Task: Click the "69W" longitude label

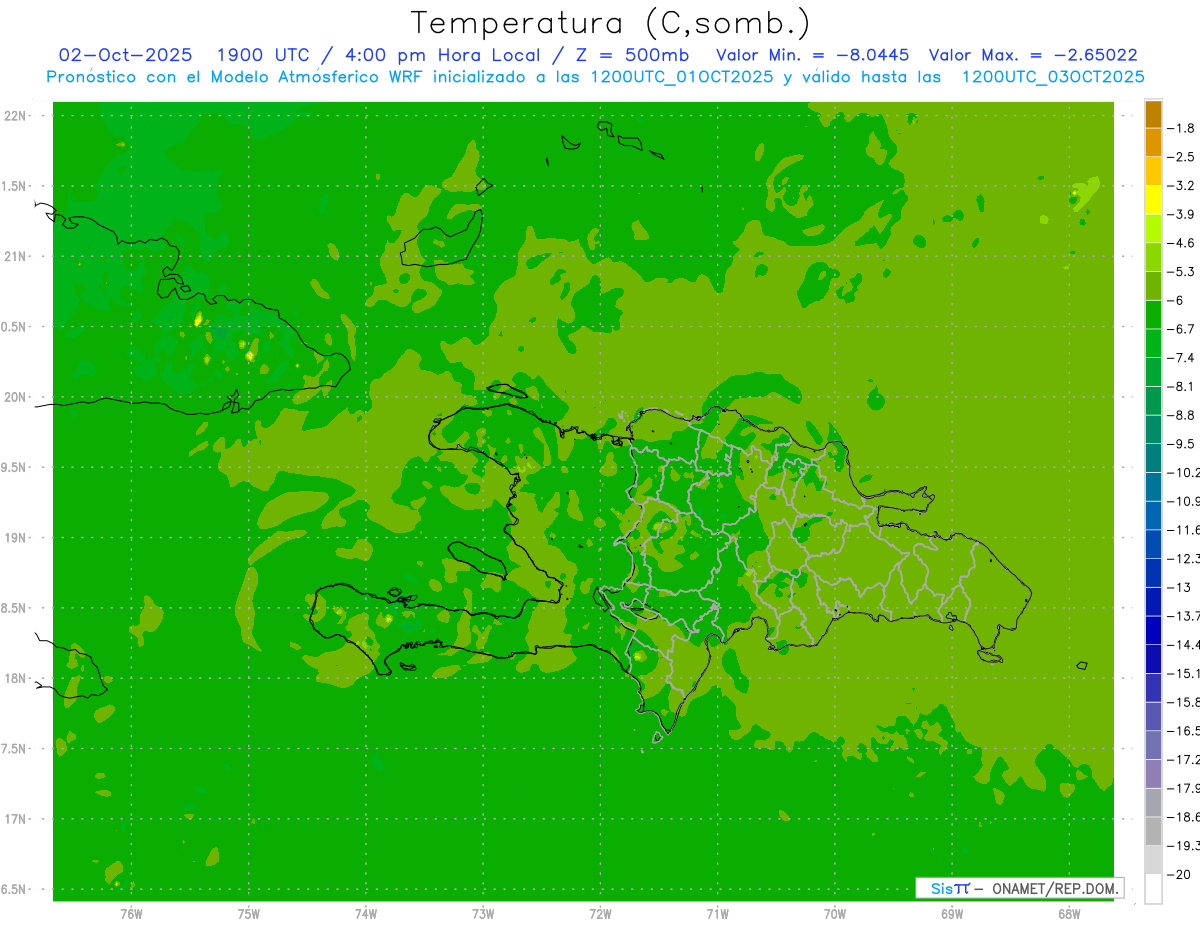Action: click(952, 914)
